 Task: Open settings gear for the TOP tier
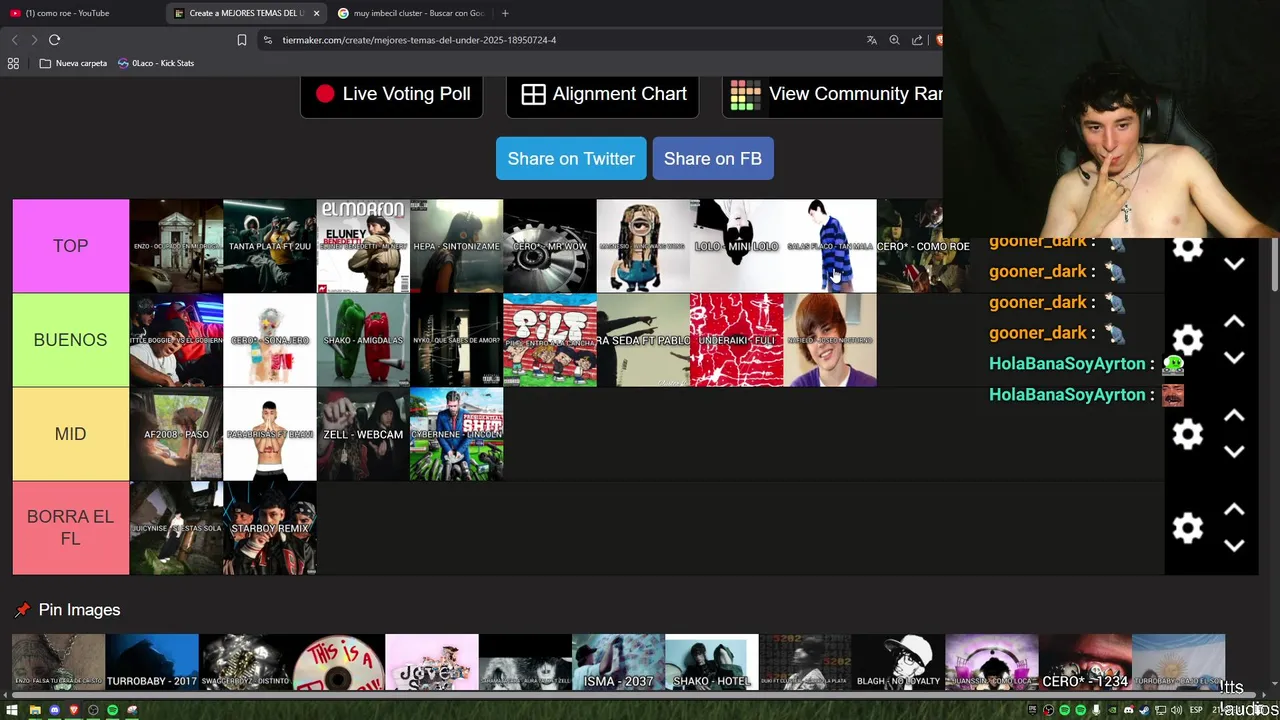(x=1187, y=247)
